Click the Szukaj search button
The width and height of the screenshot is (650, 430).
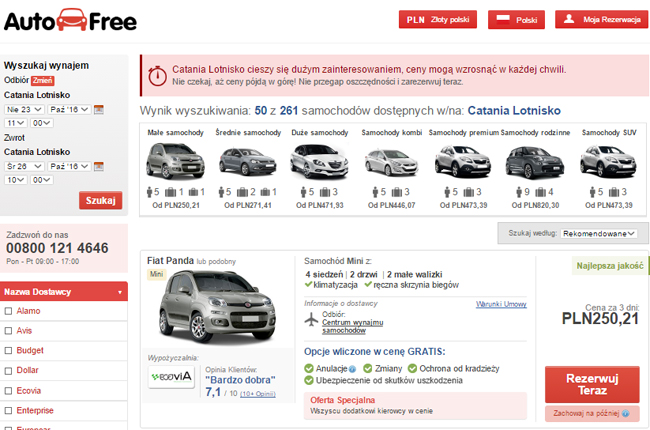click(100, 200)
